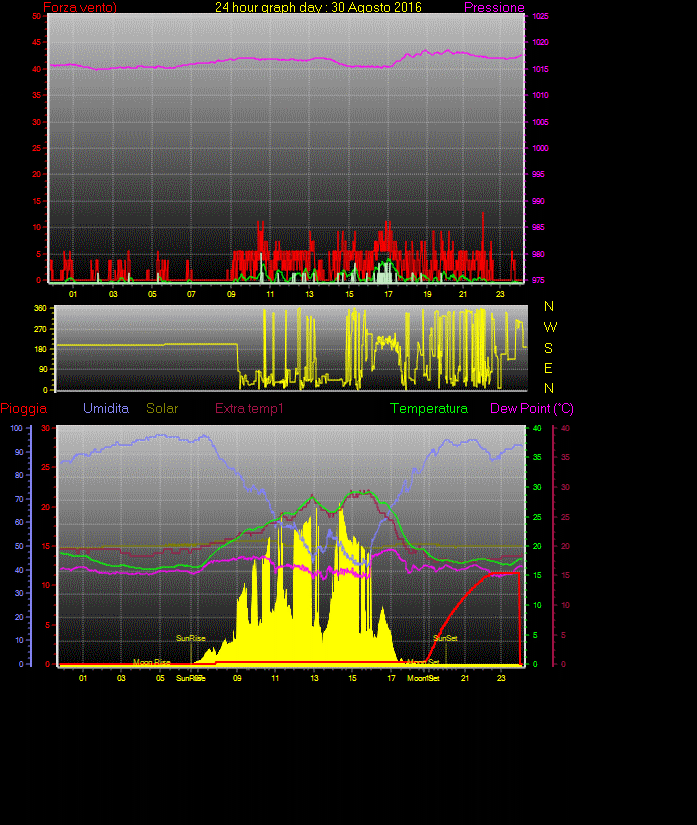The width and height of the screenshot is (697, 825).
Task: Click the "1010" value on the pressure axis
Action: pyautogui.click(x=540, y=95)
